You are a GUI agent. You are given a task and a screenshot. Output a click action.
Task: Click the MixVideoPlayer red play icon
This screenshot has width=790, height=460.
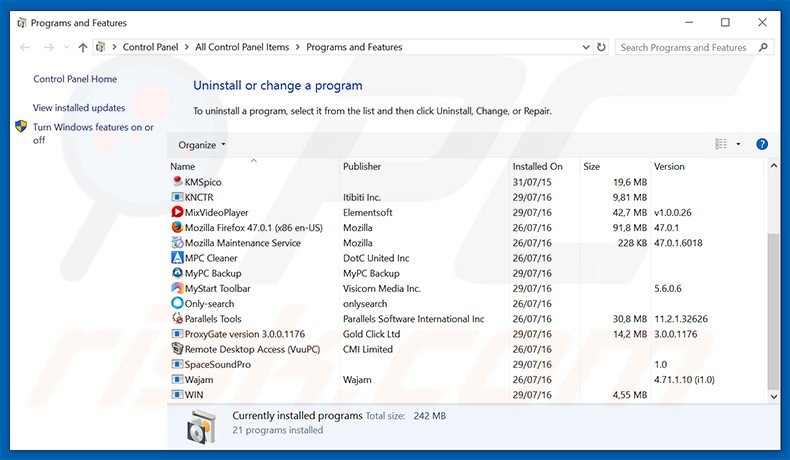click(177, 213)
